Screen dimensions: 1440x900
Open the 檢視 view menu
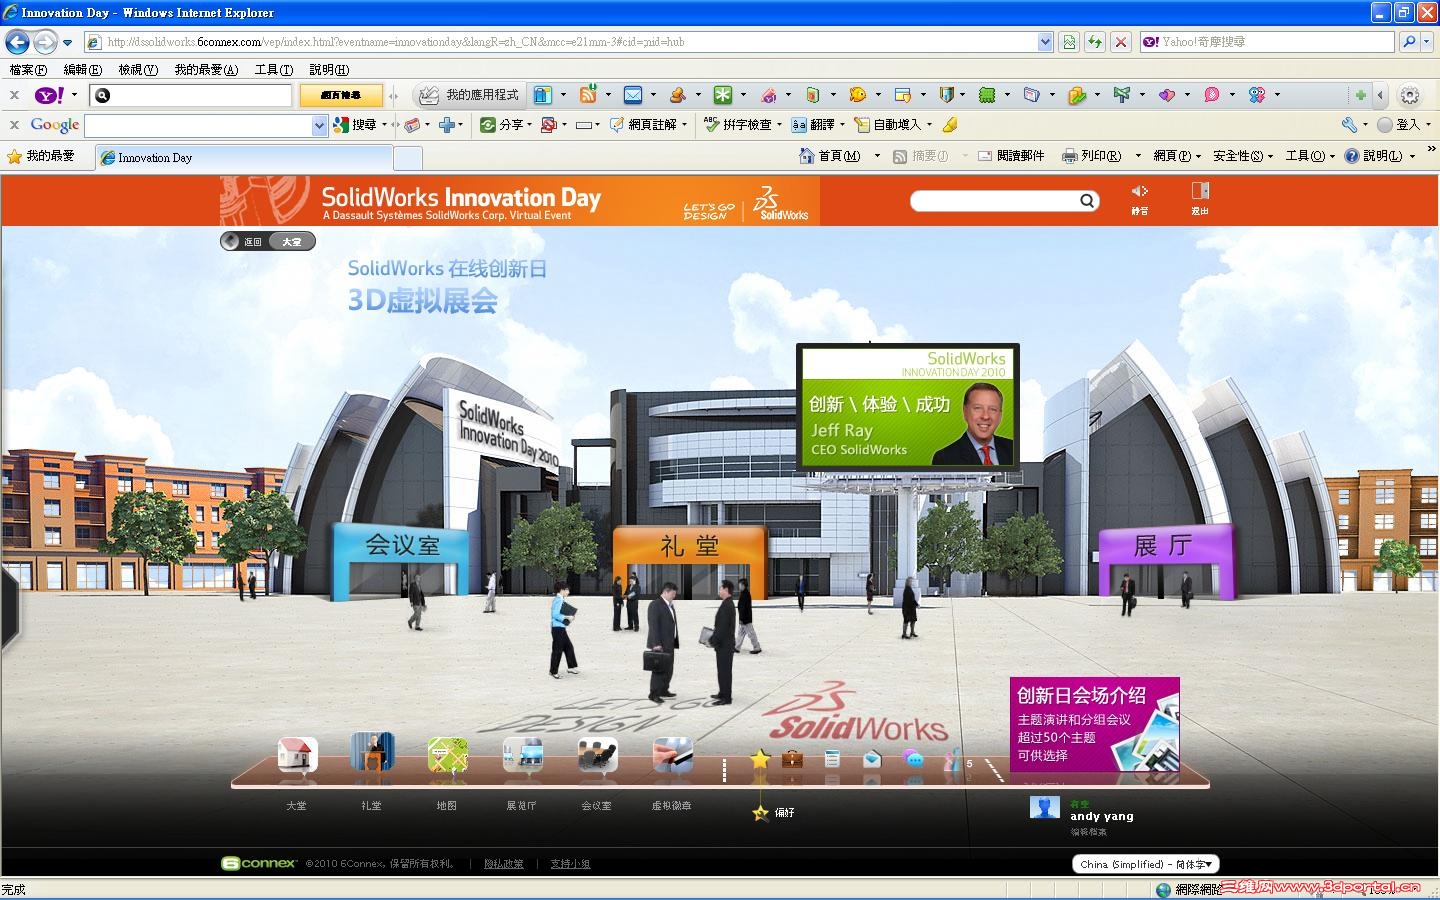138,70
